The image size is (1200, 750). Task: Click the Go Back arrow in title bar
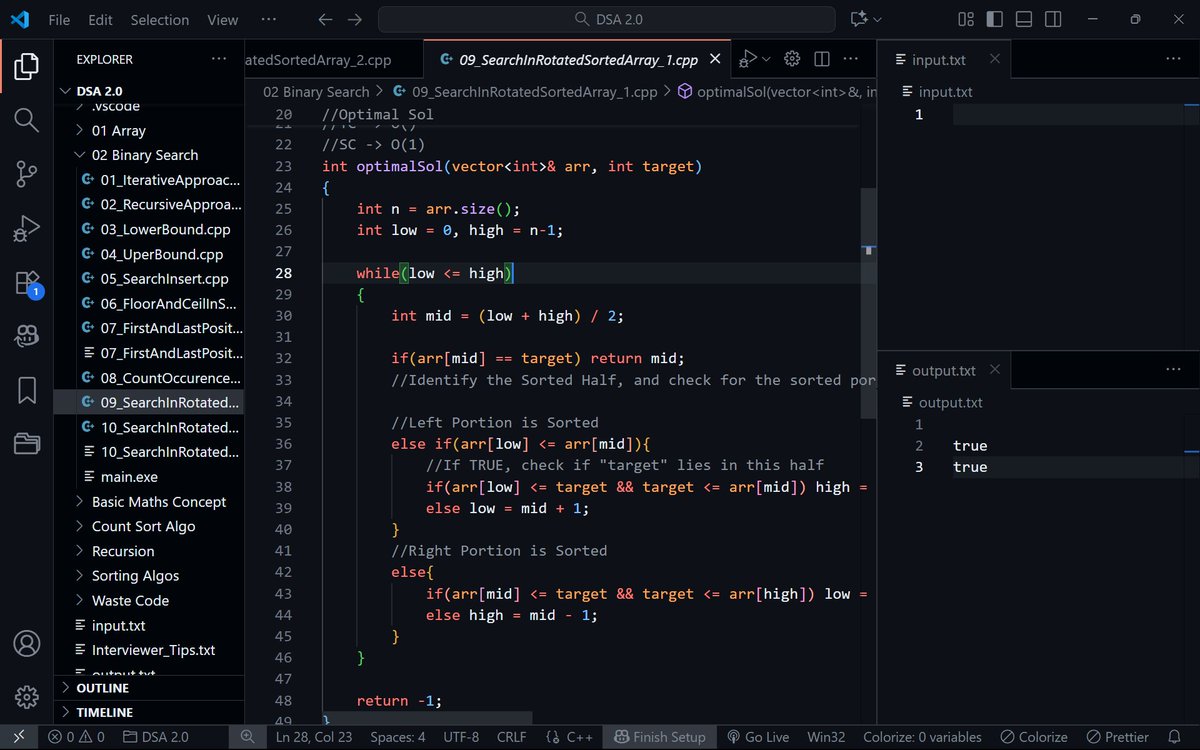point(324,19)
